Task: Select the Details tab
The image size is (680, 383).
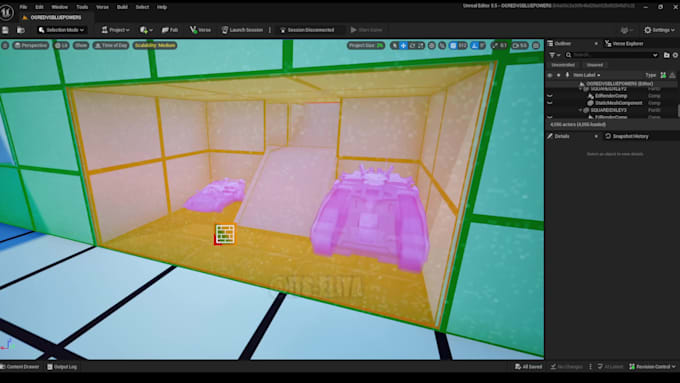Action: click(562, 136)
